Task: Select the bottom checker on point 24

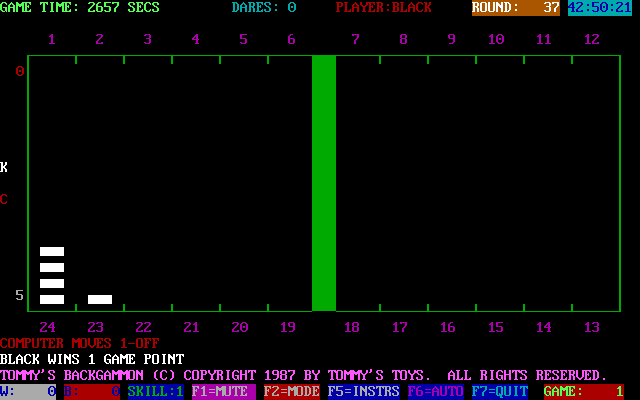Action: point(52,299)
